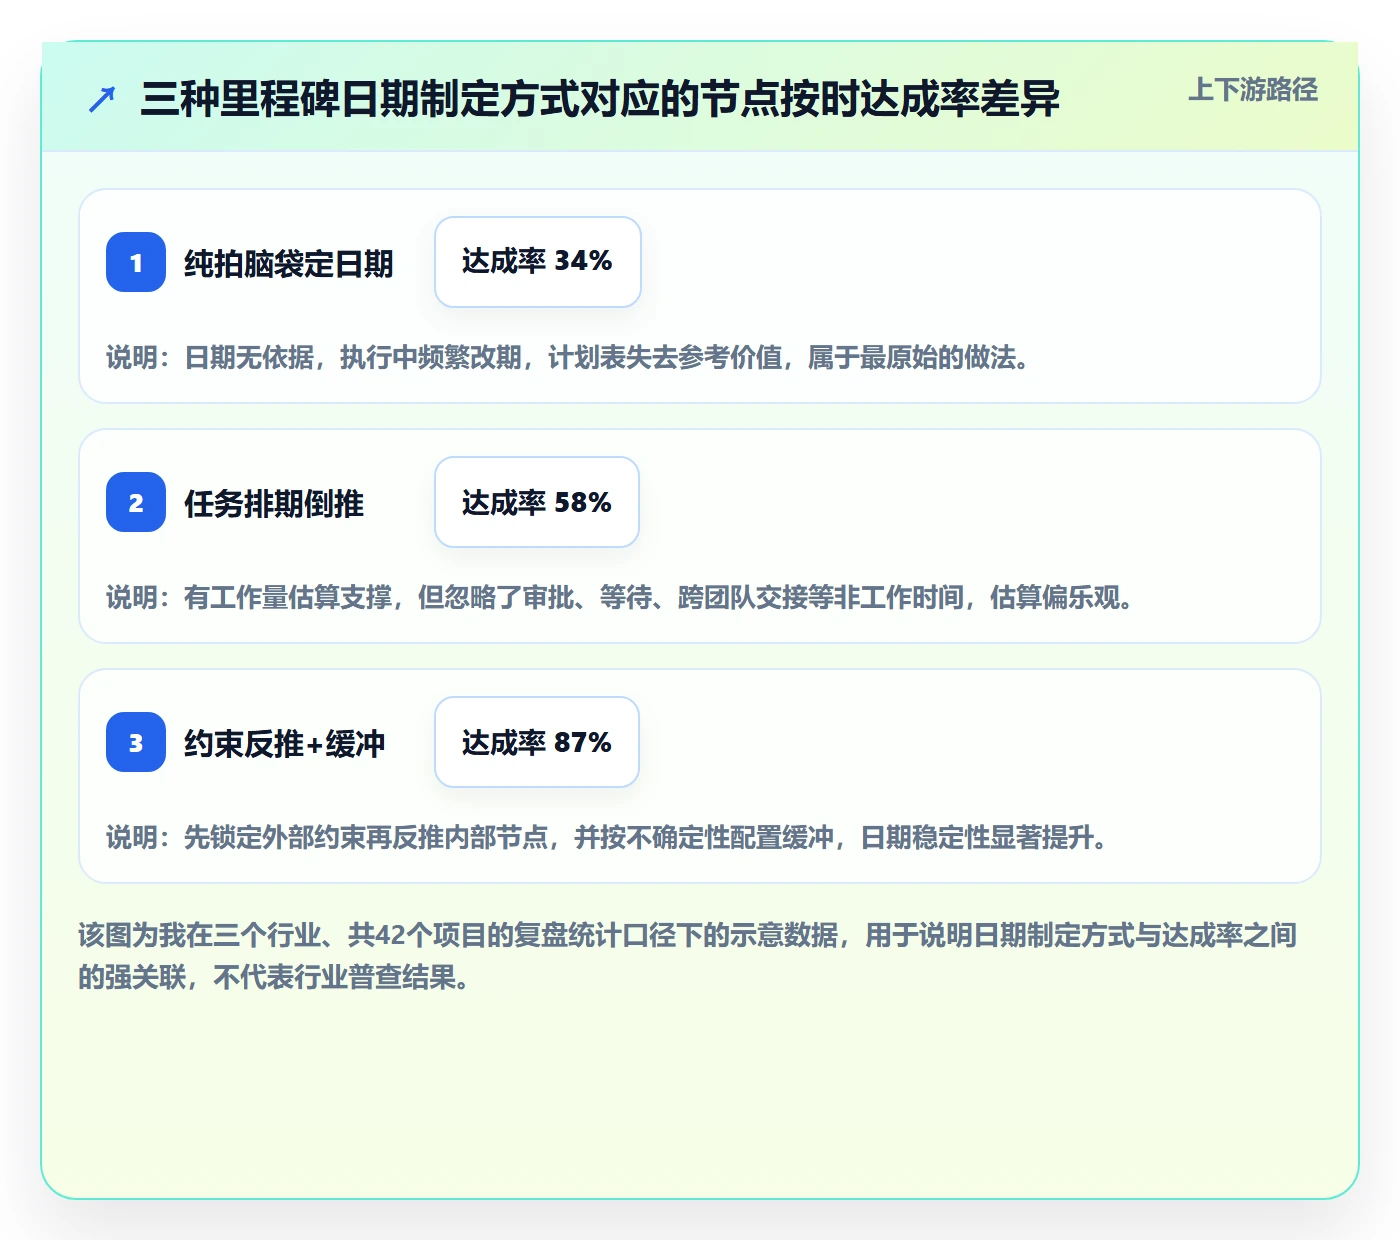Screen dimensions: 1400x1240
Task: Select the 任务排期倒推 heading
Action: coord(274,503)
